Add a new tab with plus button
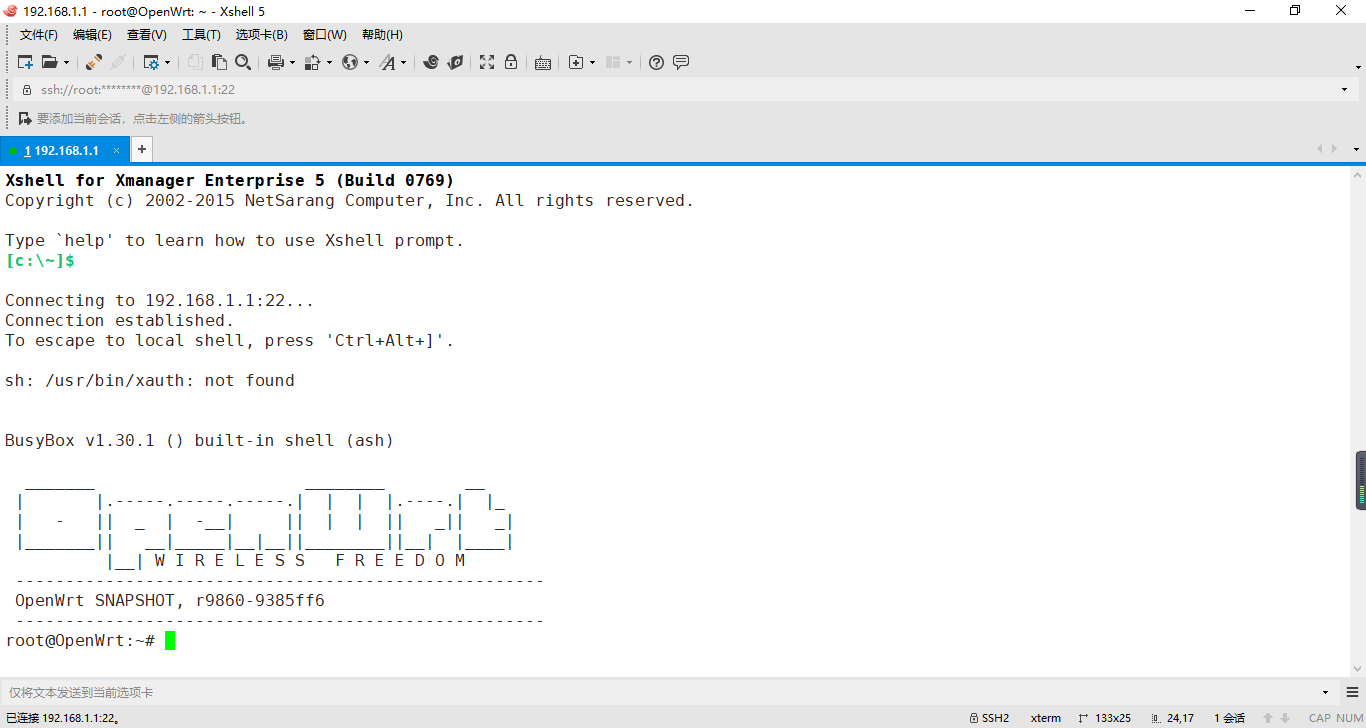Image resolution: width=1366 pixels, height=728 pixels. (x=142, y=149)
